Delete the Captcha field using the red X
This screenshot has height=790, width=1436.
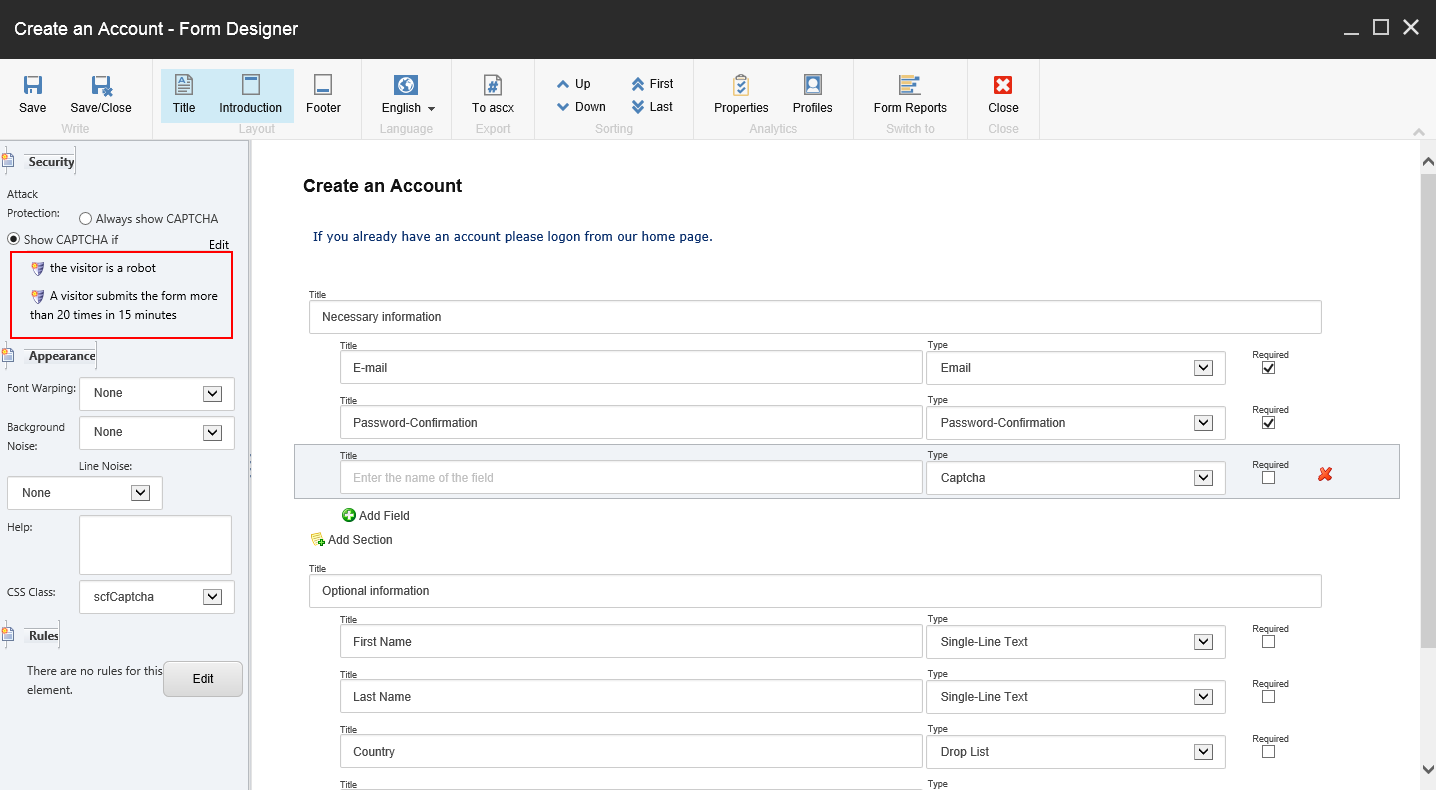[1325, 474]
